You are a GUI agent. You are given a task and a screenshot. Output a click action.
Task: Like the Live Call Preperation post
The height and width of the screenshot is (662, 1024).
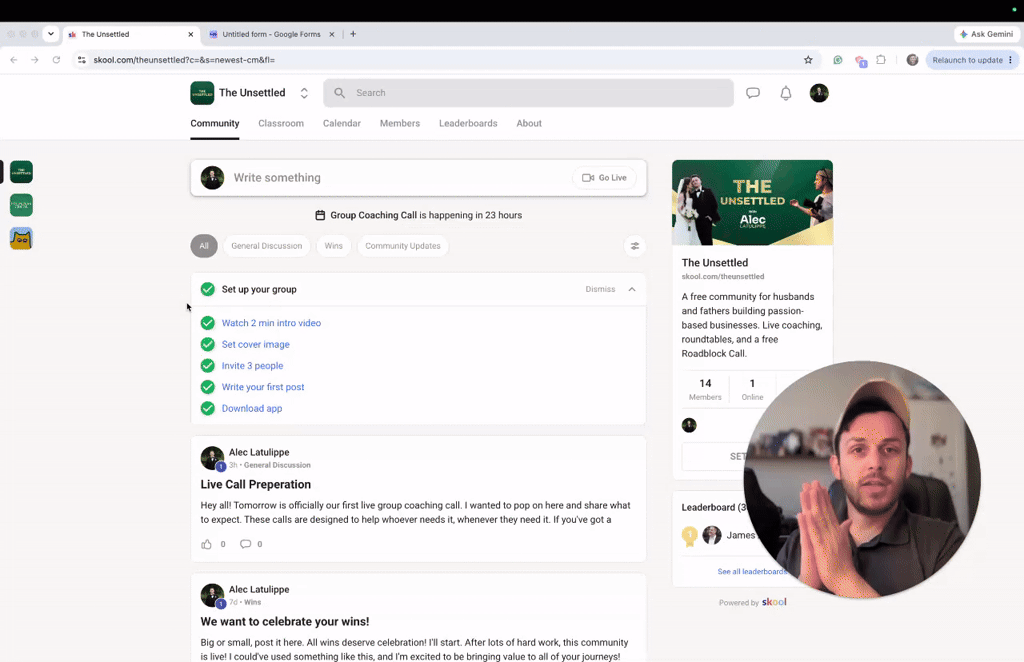point(206,544)
